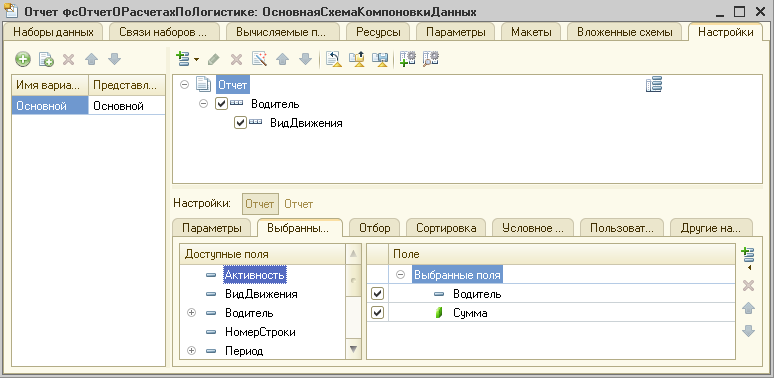Viewport: 774px width, 378px height.
Task: Click the load standard settings icon
Action: [334, 59]
